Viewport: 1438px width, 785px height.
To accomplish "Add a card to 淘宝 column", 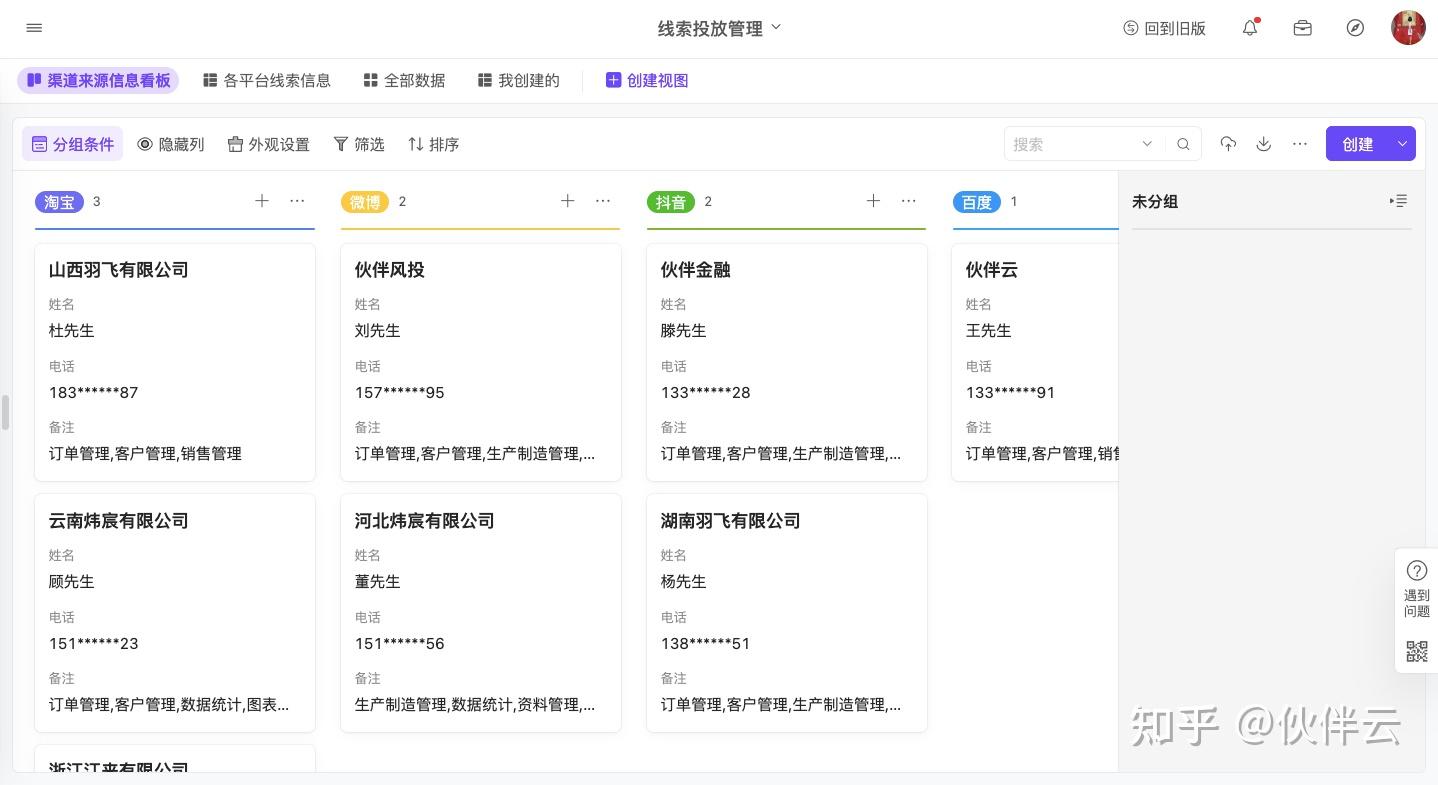I will [262, 201].
